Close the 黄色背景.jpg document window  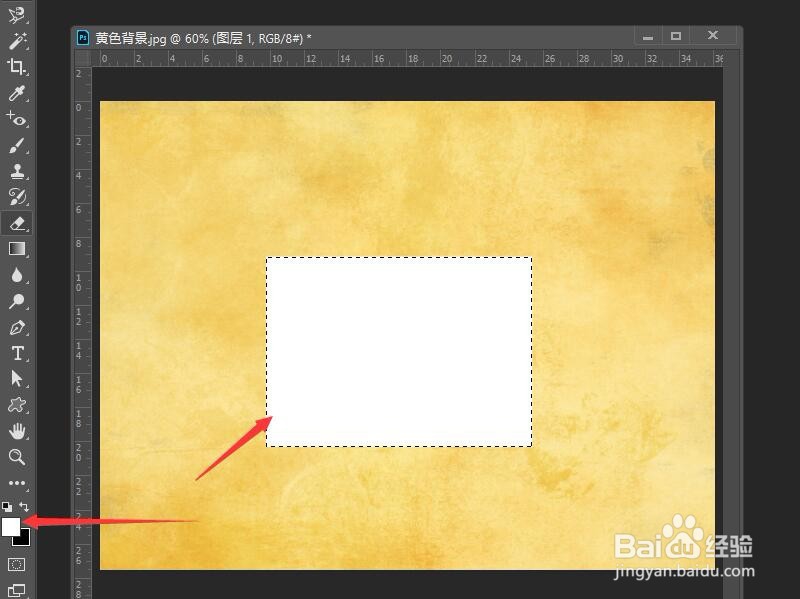coord(713,35)
